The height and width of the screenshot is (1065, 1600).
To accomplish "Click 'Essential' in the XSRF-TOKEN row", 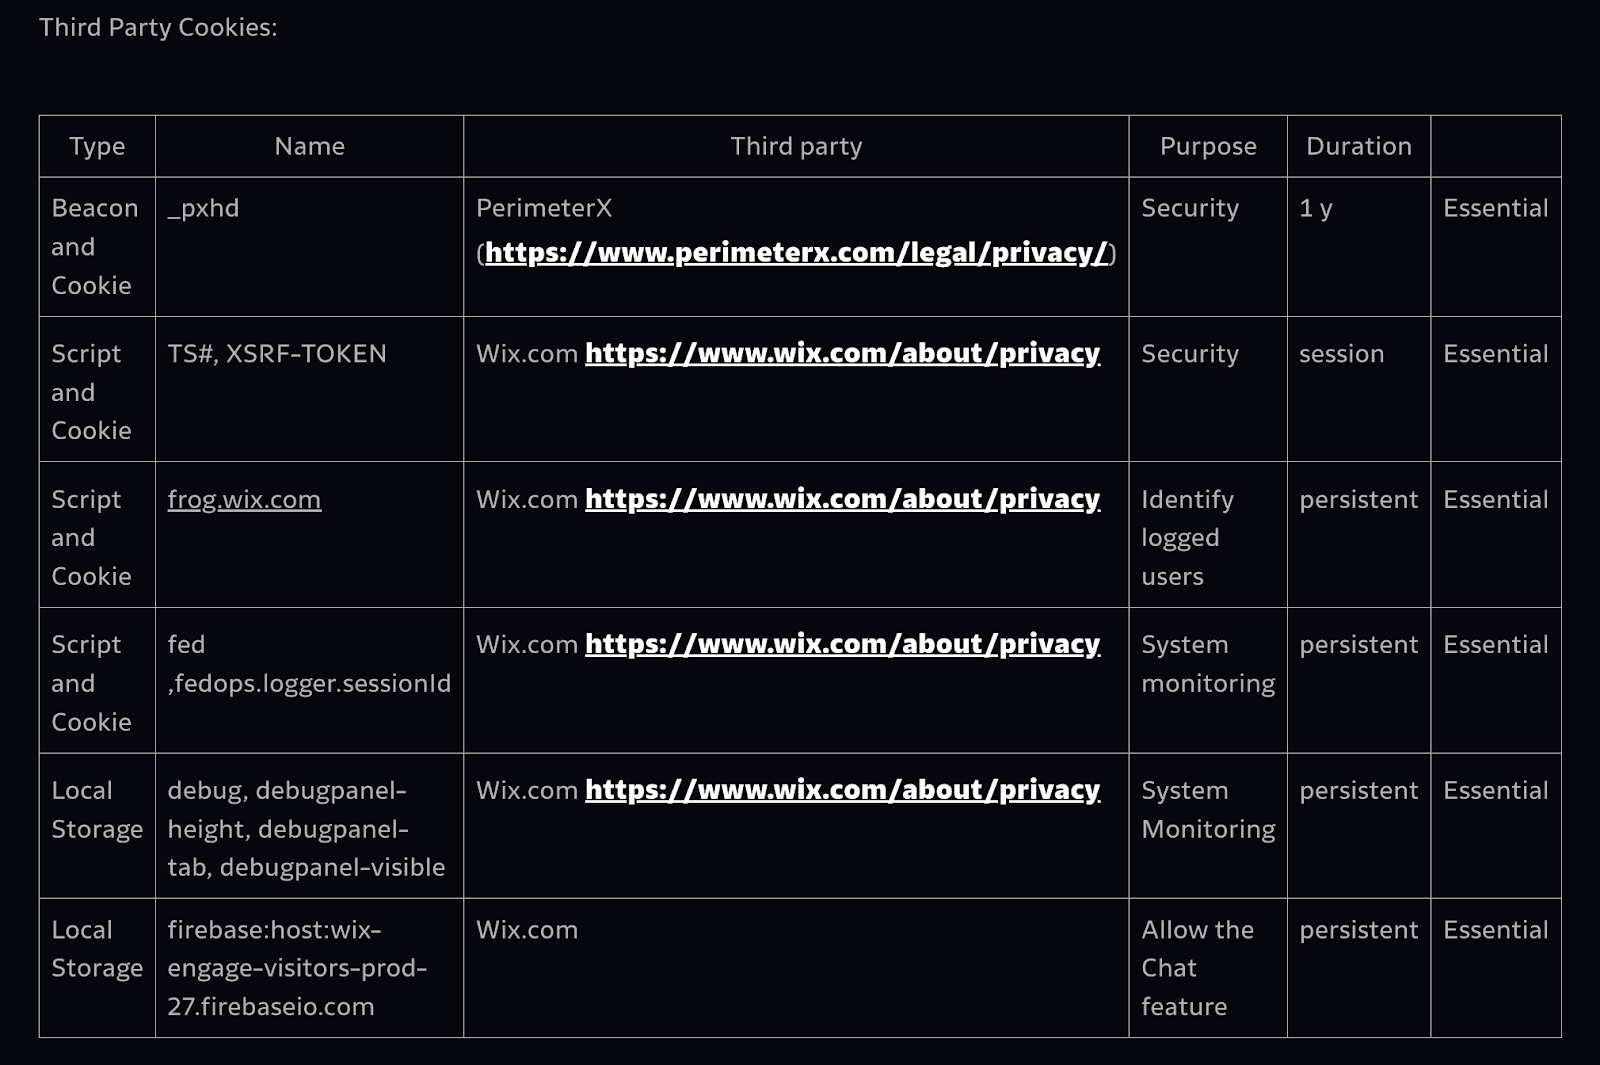I will coord(1496,353).
